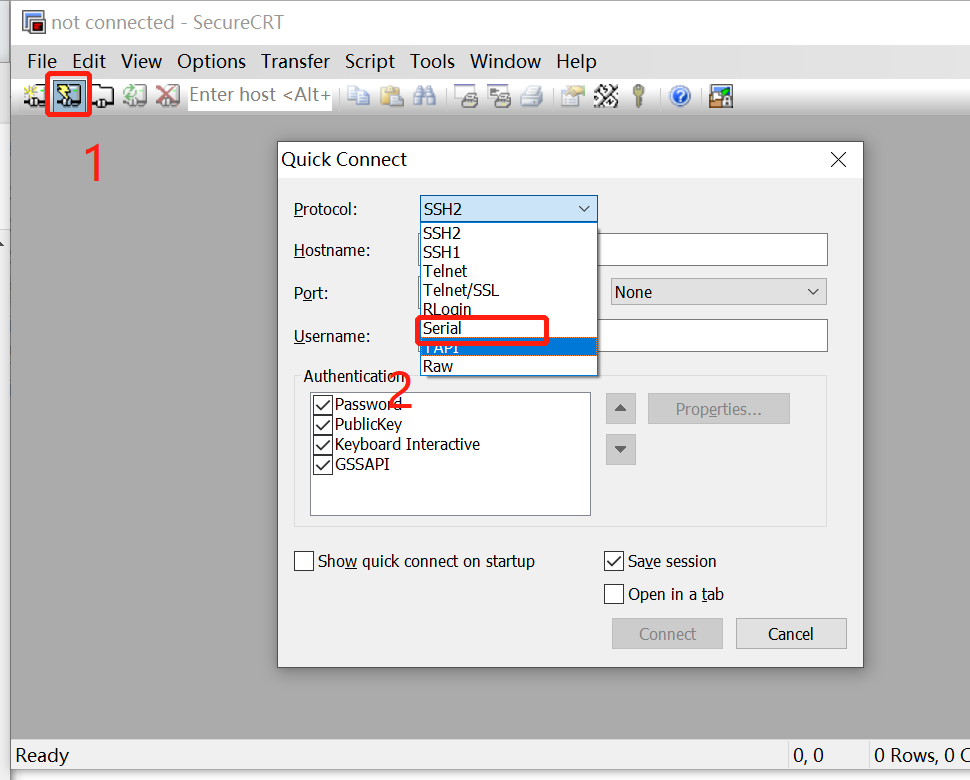The height and width of the screenshot is (780, 970).
Task: Click the Connect toolbar icon
Action: 35,95
